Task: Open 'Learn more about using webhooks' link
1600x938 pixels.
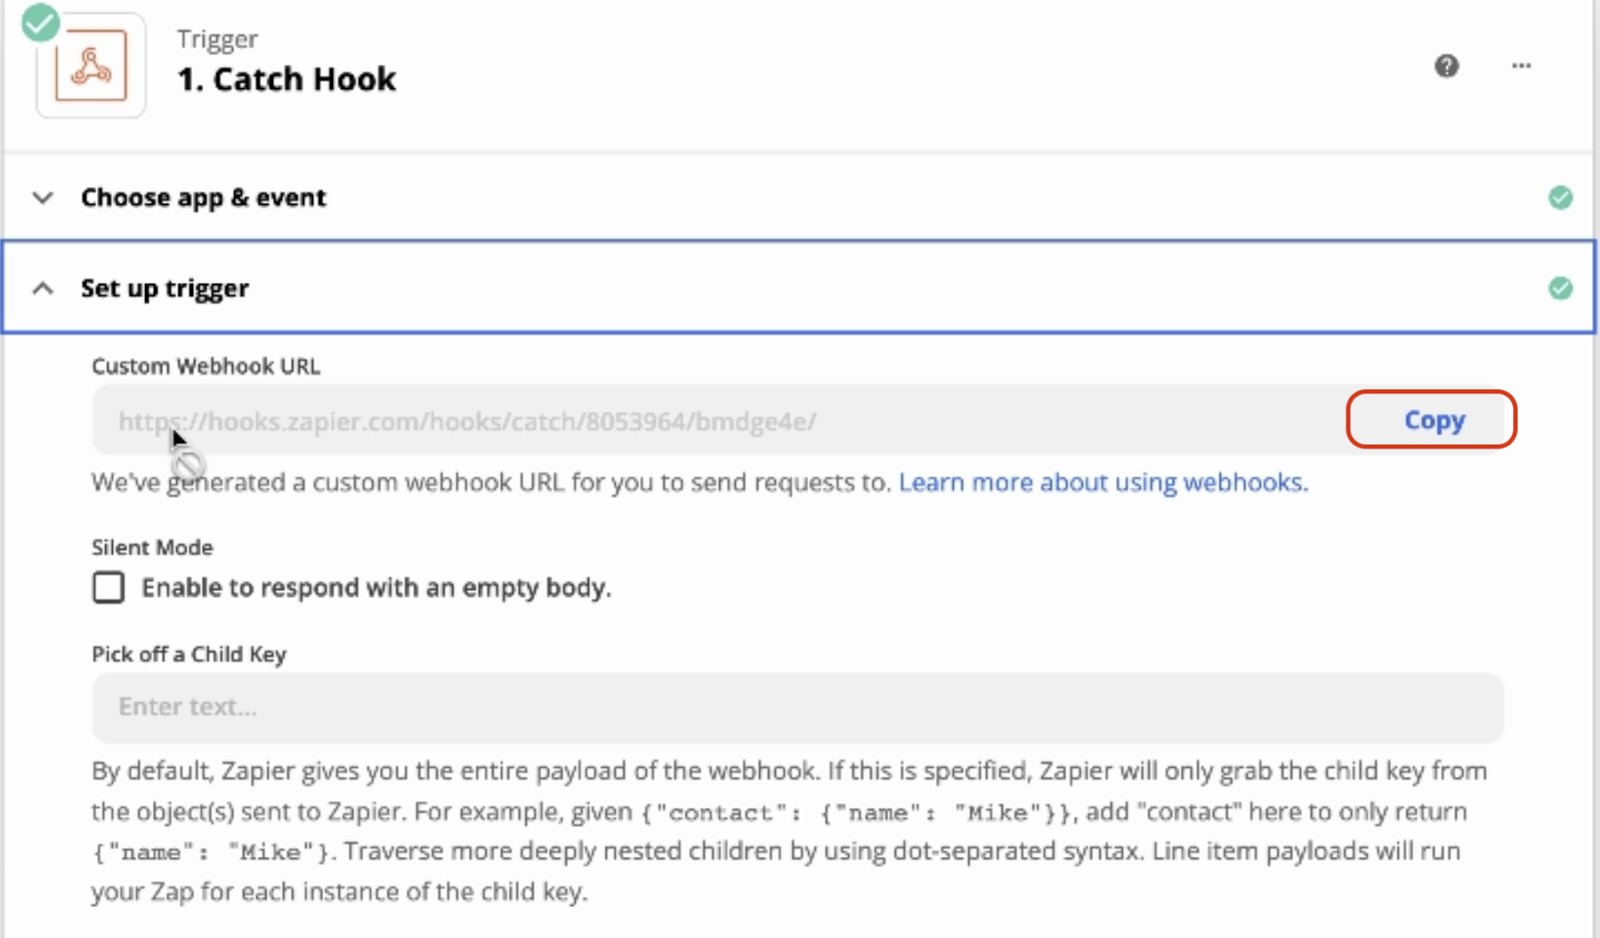Action: point(1103,483)
